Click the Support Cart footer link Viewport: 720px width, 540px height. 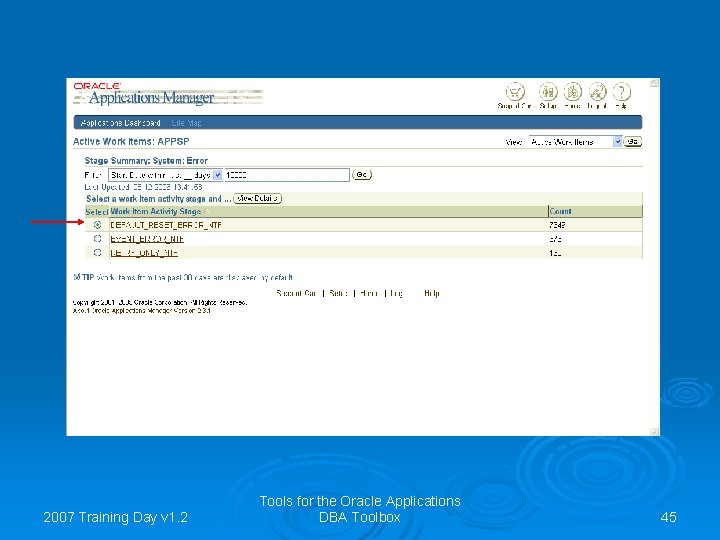[x=296, y=293]
